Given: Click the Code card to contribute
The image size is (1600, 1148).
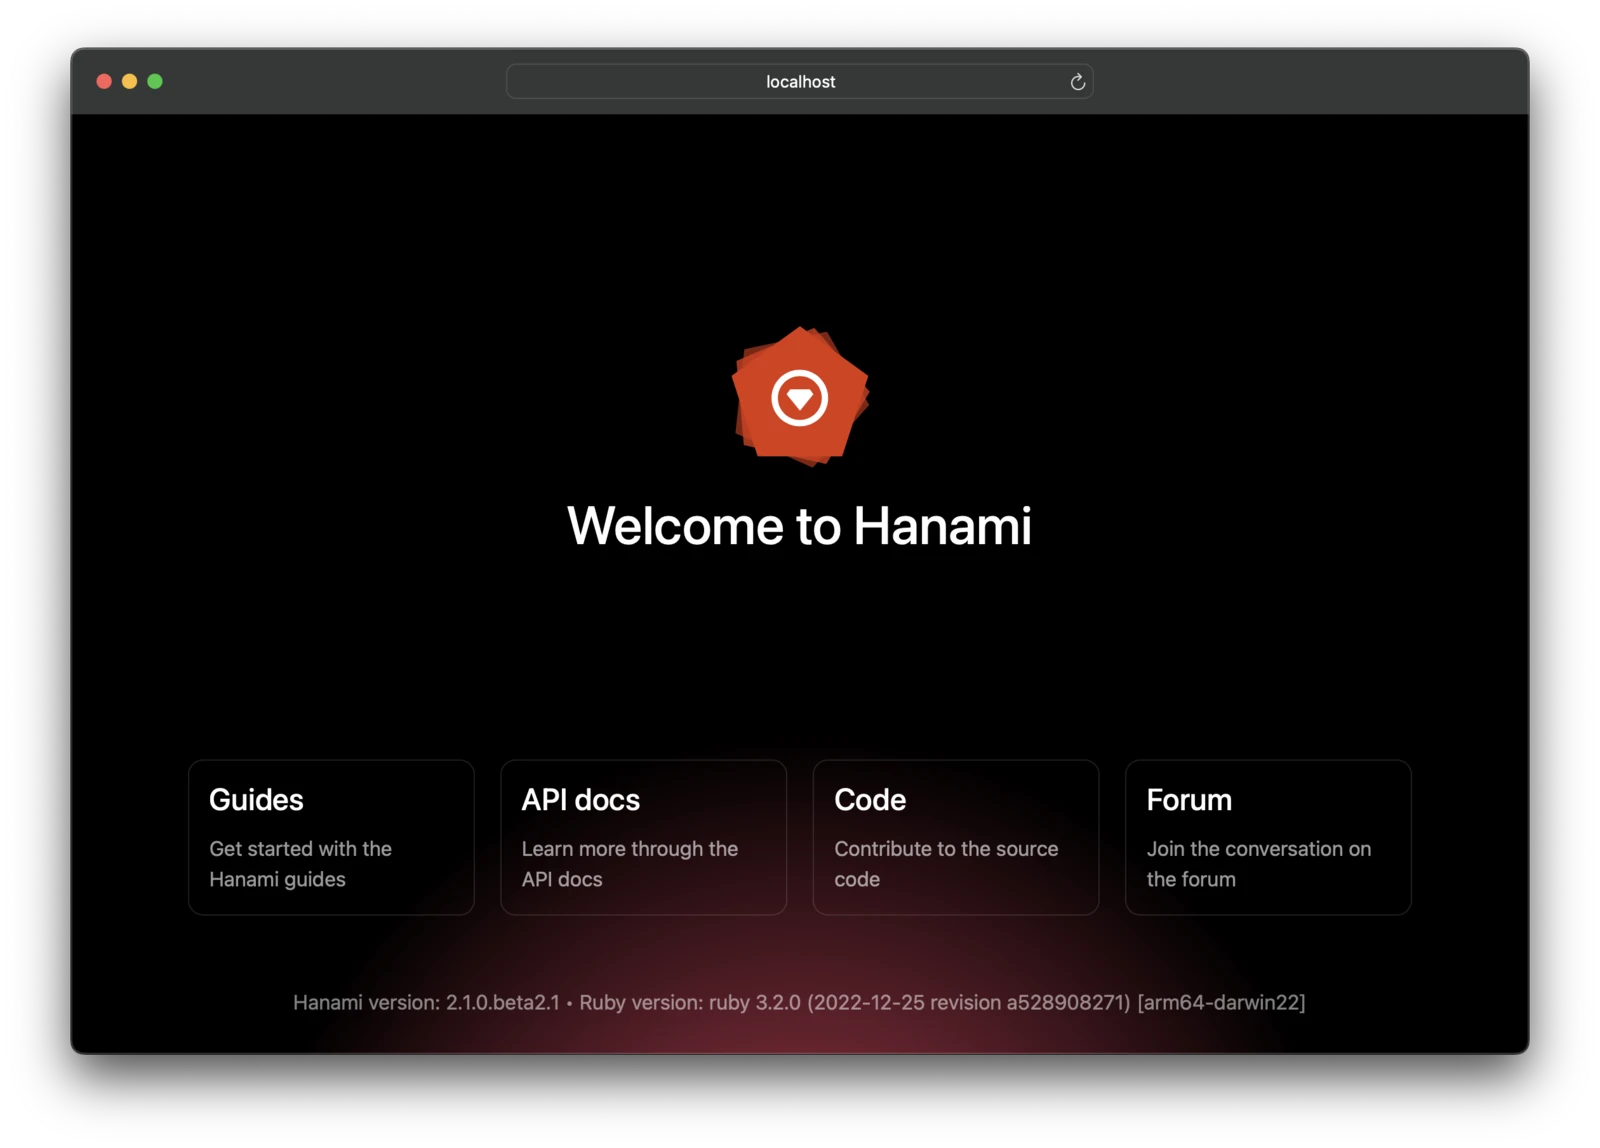Looking at the screenshot, I should point(955,837).
